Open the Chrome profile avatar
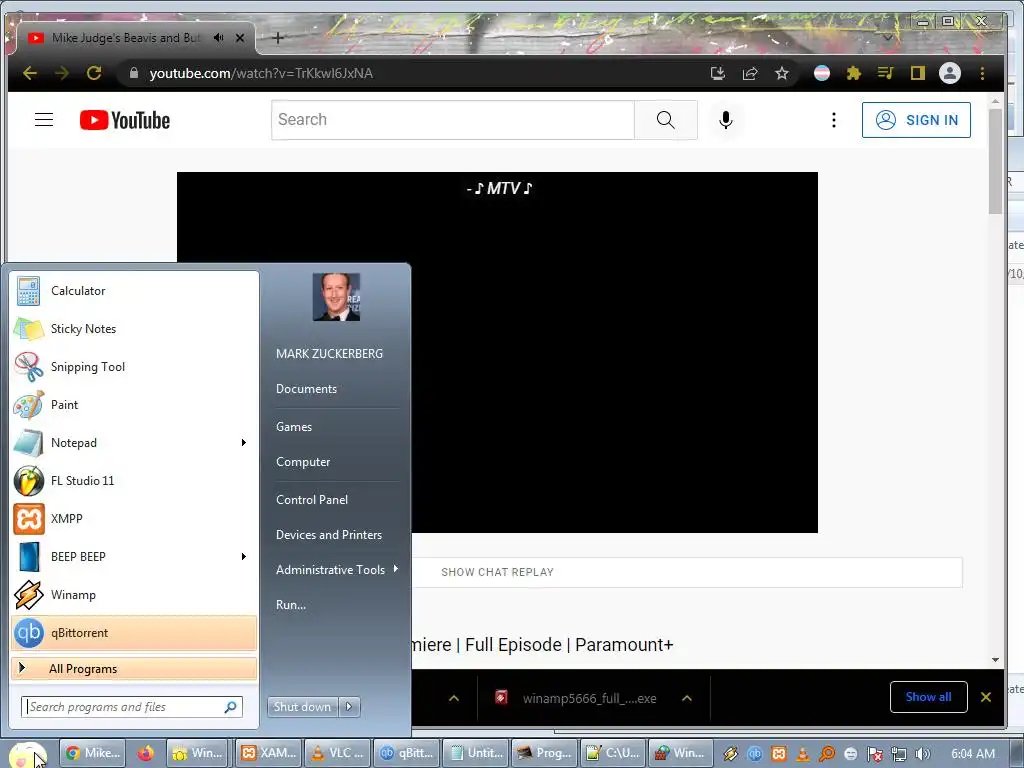Image resolution: width=1024 pixels, height=768 pixels. pos(950,73)
